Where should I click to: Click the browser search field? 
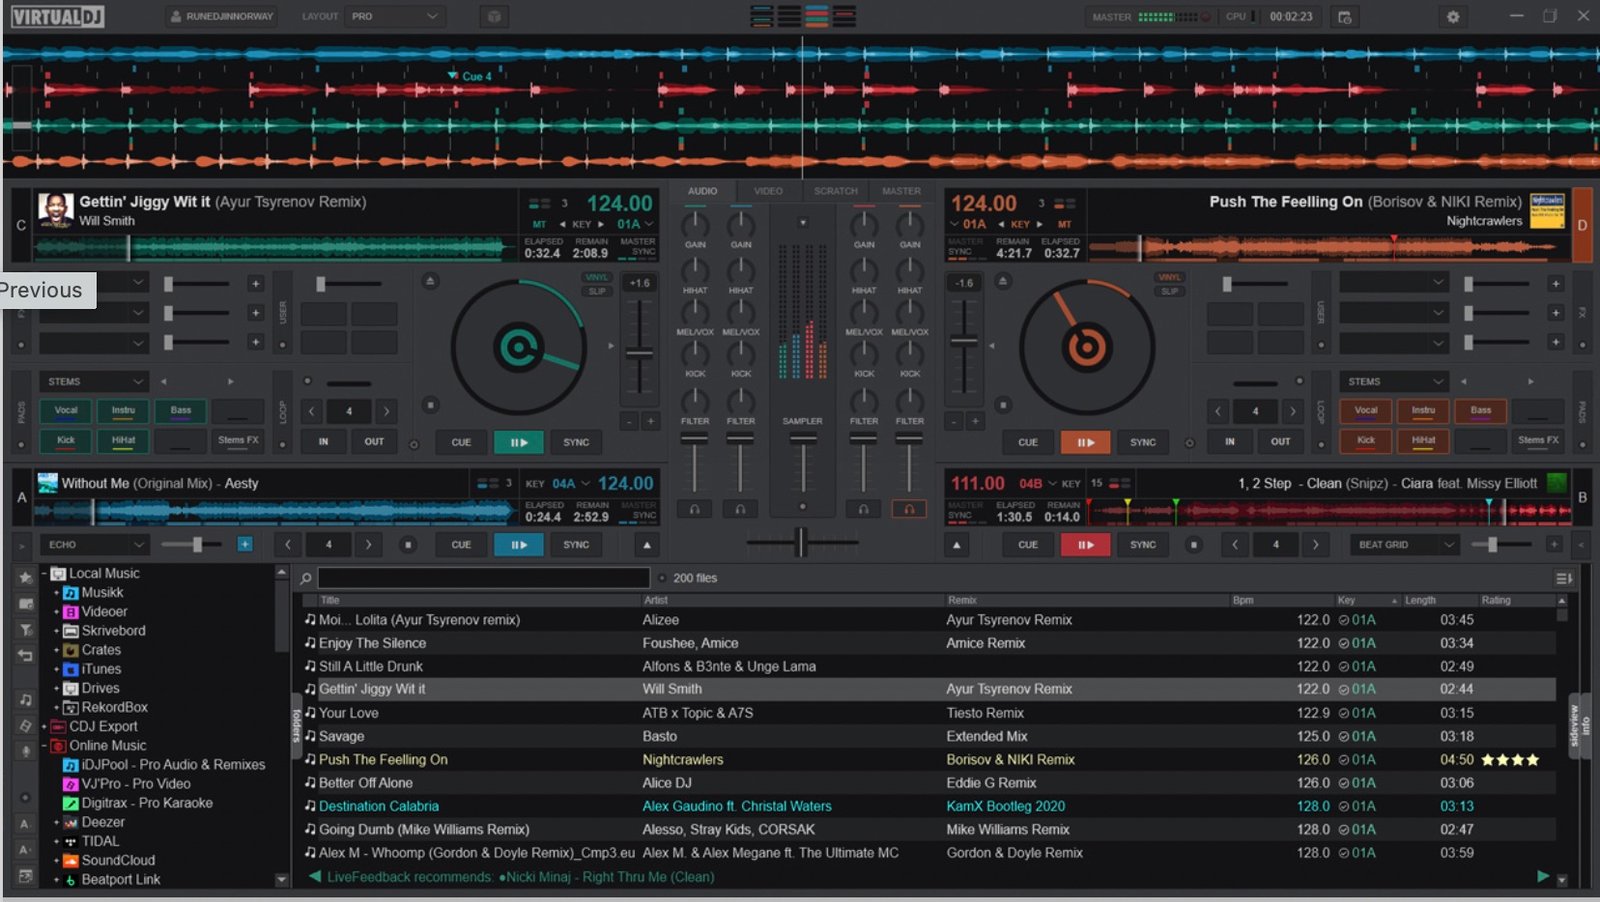coord(484,578)
